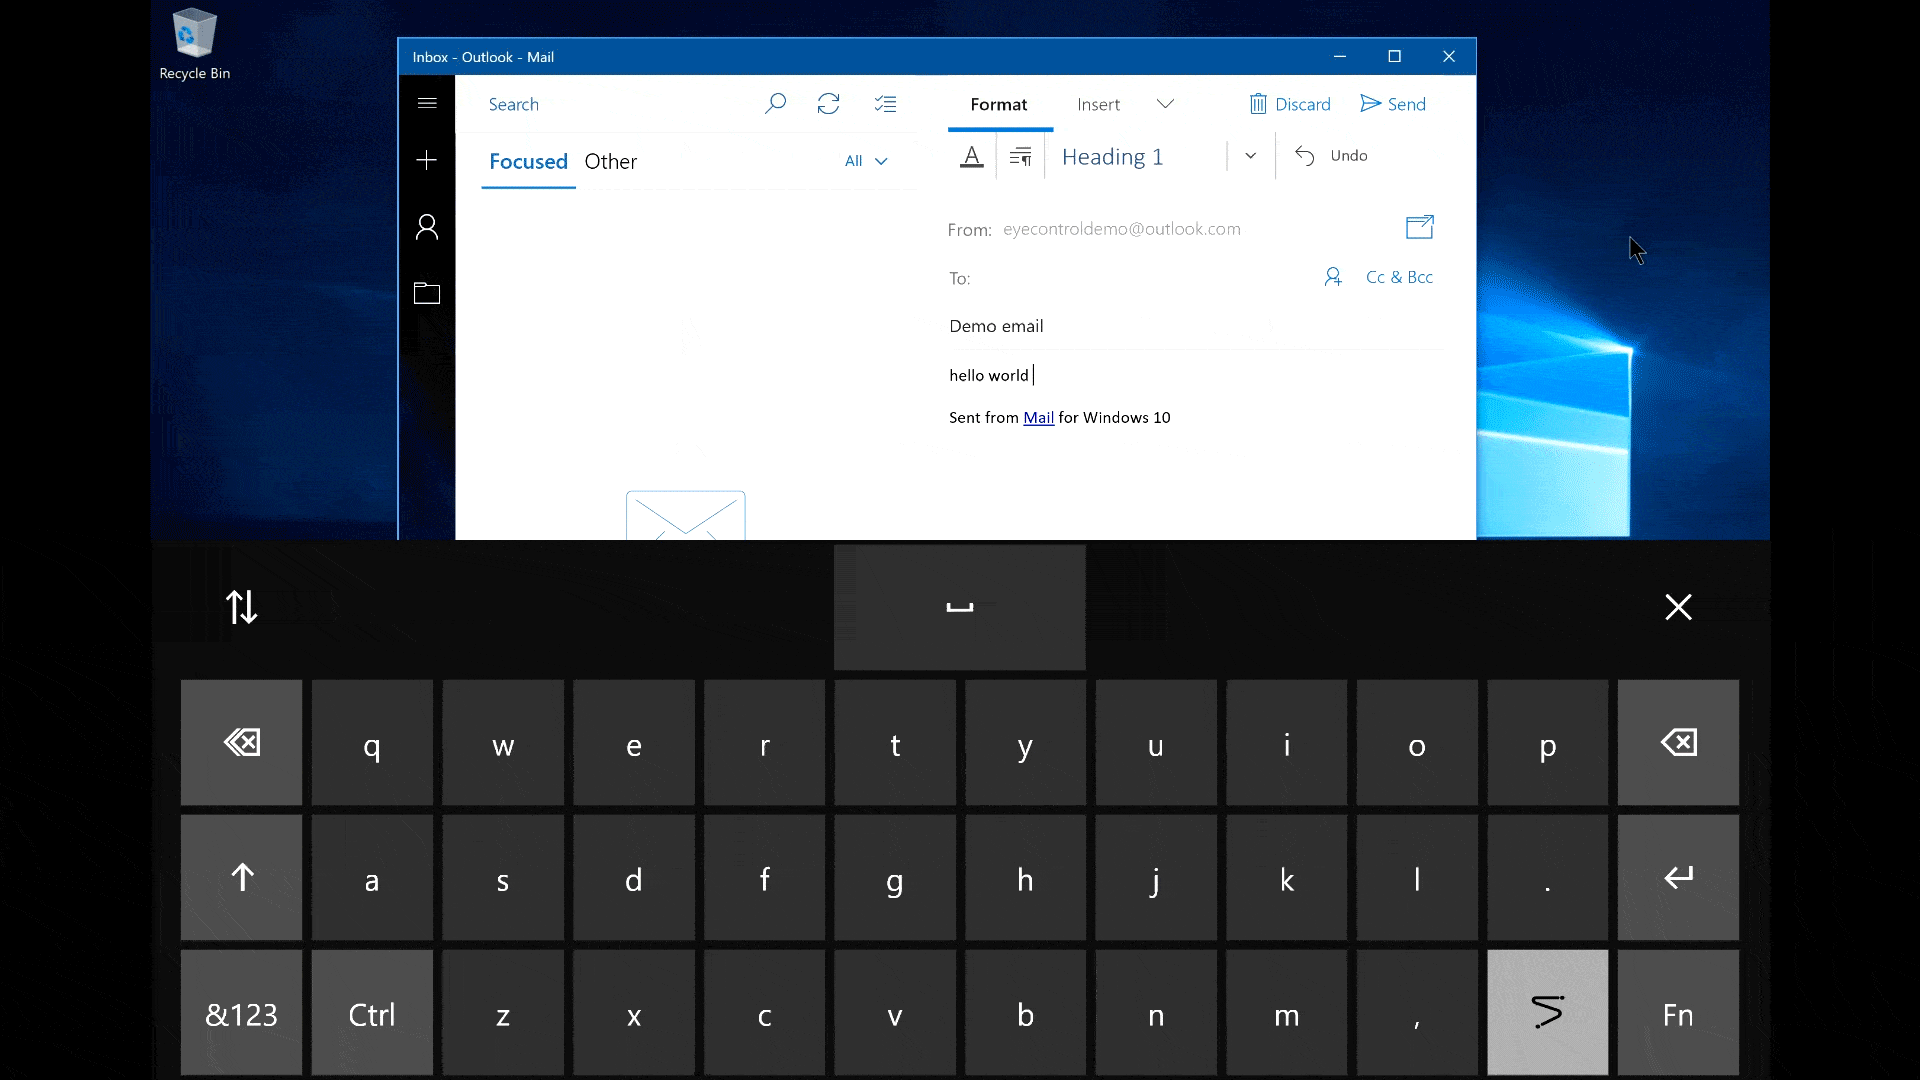Click the Discard button to discard email
The image size is (1920, 1080).
tap(1290, 104)
